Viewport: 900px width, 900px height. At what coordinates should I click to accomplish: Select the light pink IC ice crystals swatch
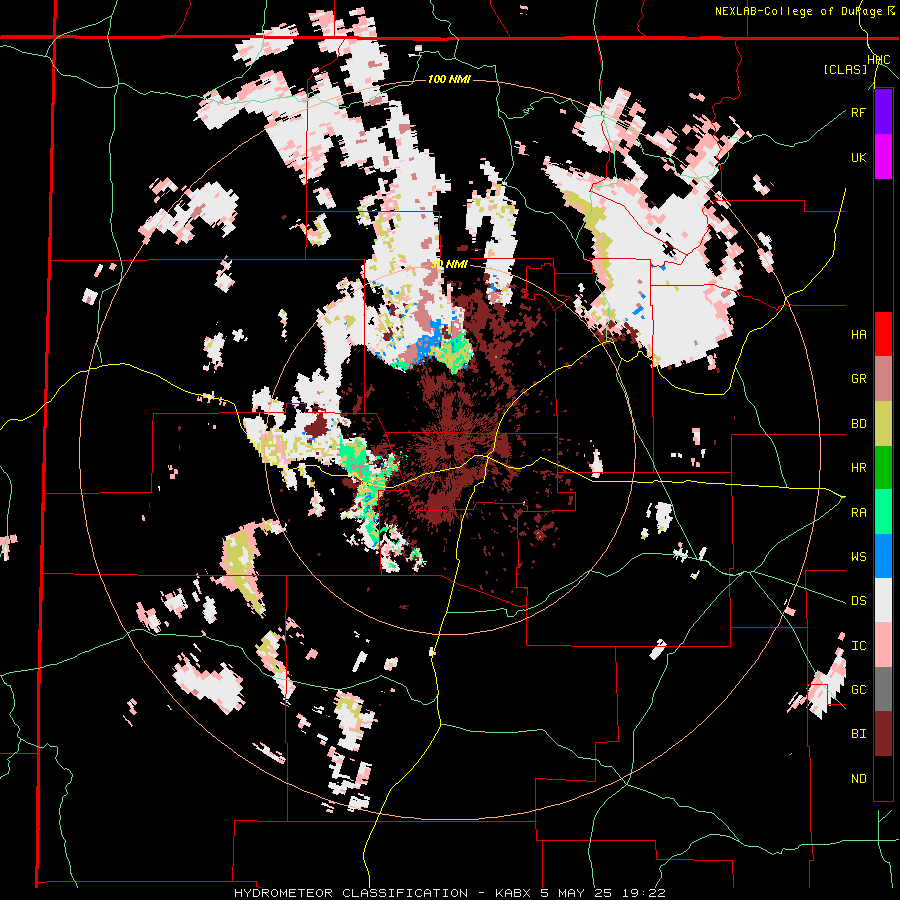tap(883, 645)
